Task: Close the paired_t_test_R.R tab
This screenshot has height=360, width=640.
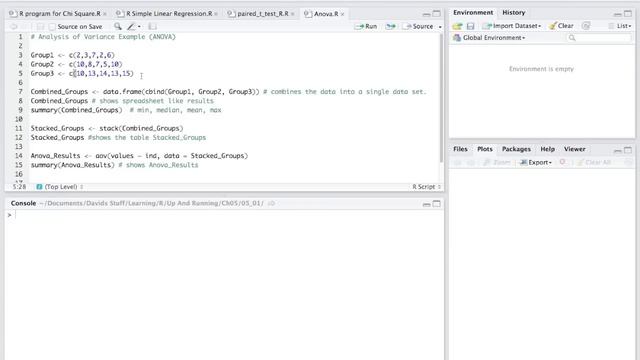Action: (293, 14)
